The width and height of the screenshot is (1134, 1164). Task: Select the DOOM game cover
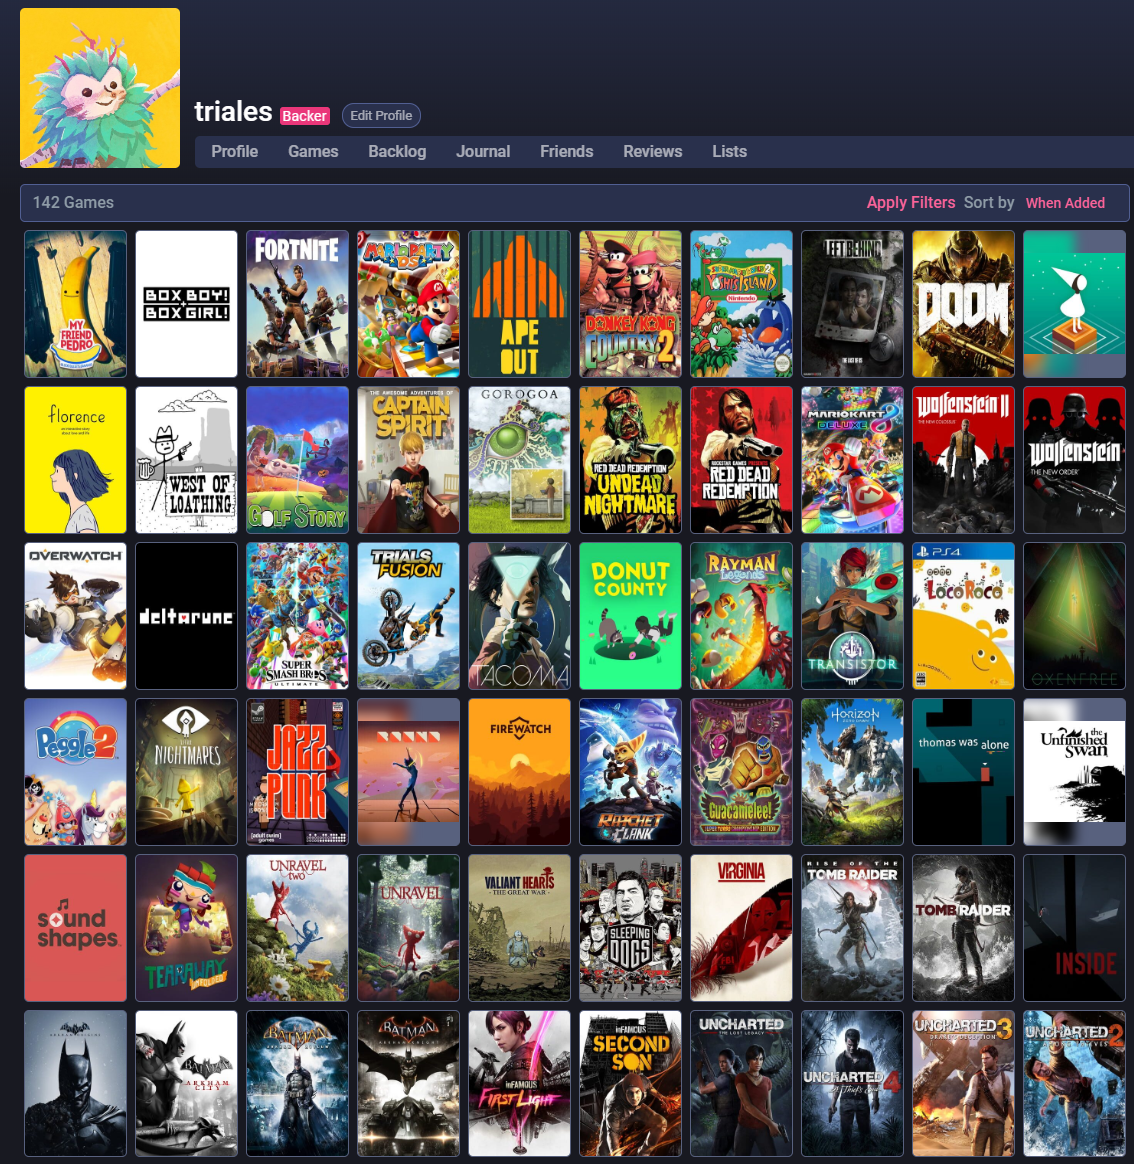point(964,304)
